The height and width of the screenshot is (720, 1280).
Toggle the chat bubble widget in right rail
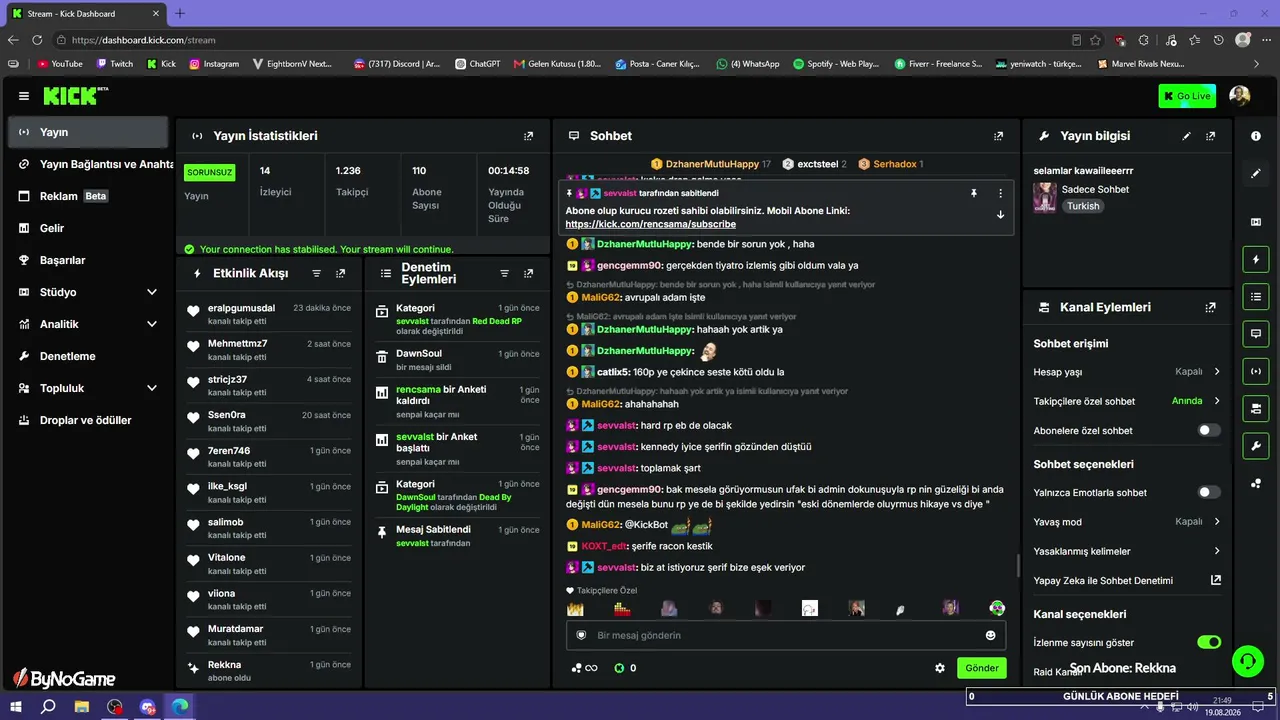1256,333
